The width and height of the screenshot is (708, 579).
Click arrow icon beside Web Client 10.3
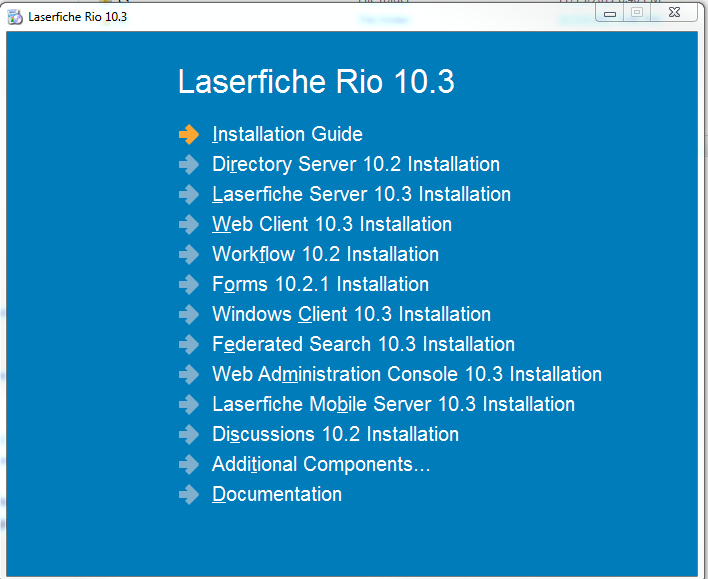[189, 224]
